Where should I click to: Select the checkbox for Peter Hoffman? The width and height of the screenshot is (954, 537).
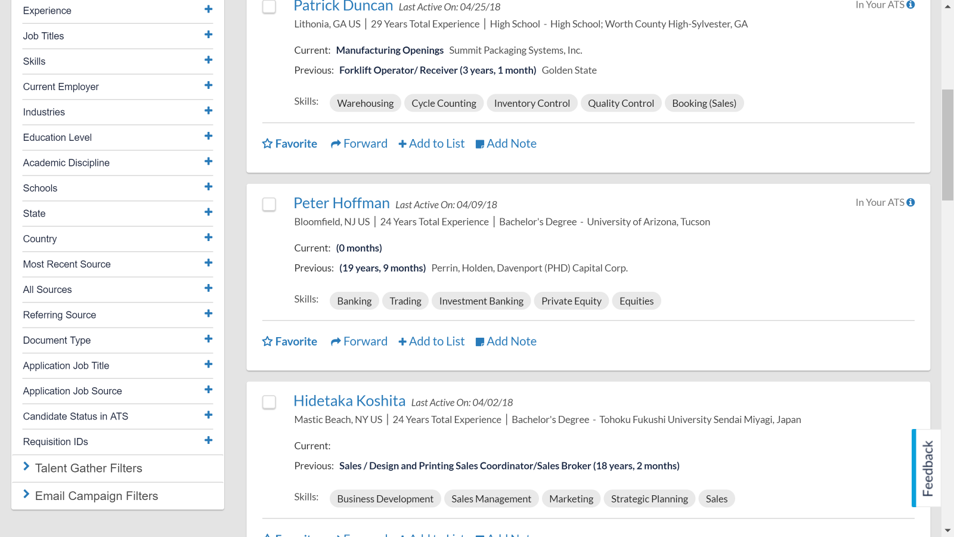[x=269, y=205]
